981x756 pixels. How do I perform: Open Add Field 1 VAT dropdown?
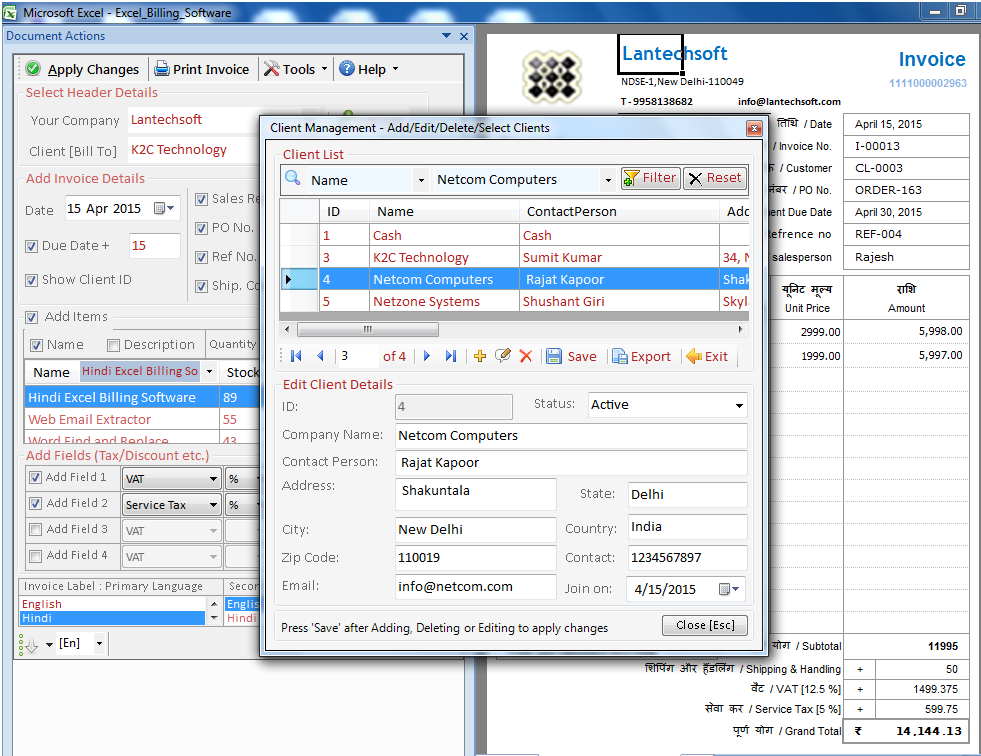[x=213, y=479]
